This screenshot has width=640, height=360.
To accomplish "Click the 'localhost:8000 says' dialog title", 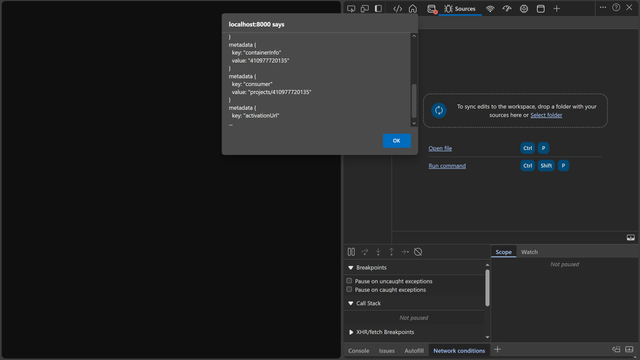I will (256, 24).
